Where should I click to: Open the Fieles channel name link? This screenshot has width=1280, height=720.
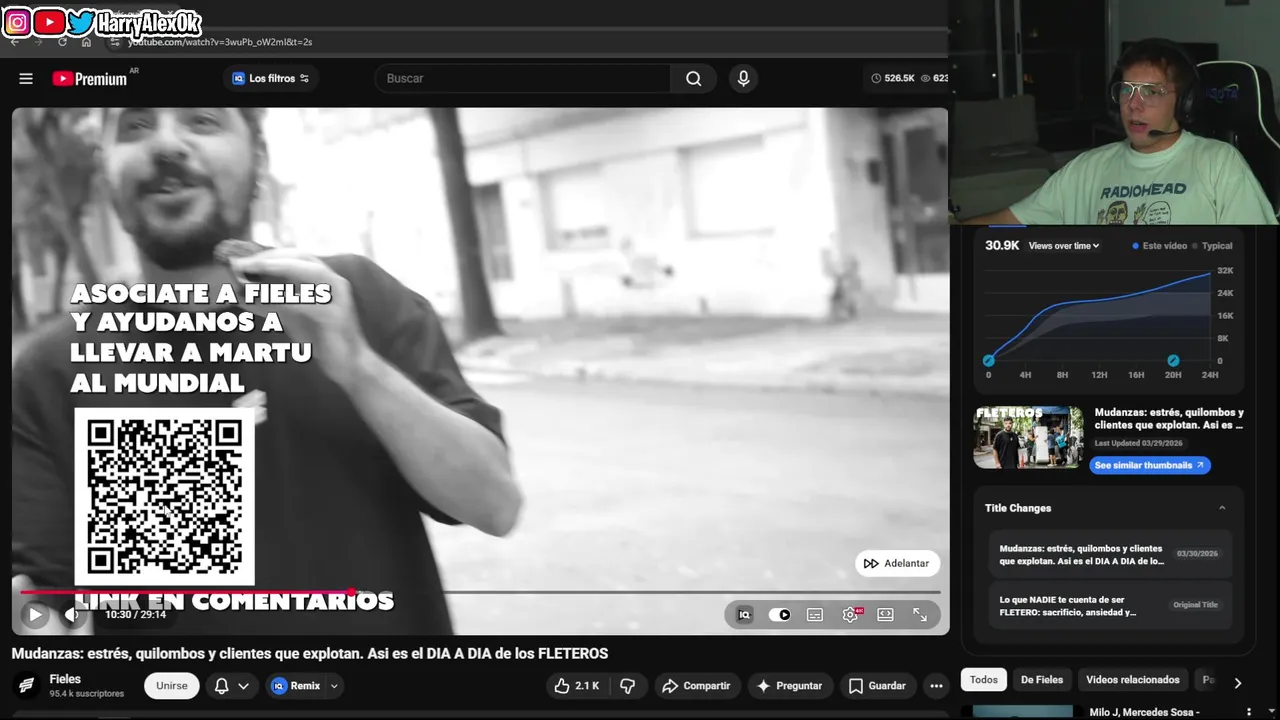[65, 679]
